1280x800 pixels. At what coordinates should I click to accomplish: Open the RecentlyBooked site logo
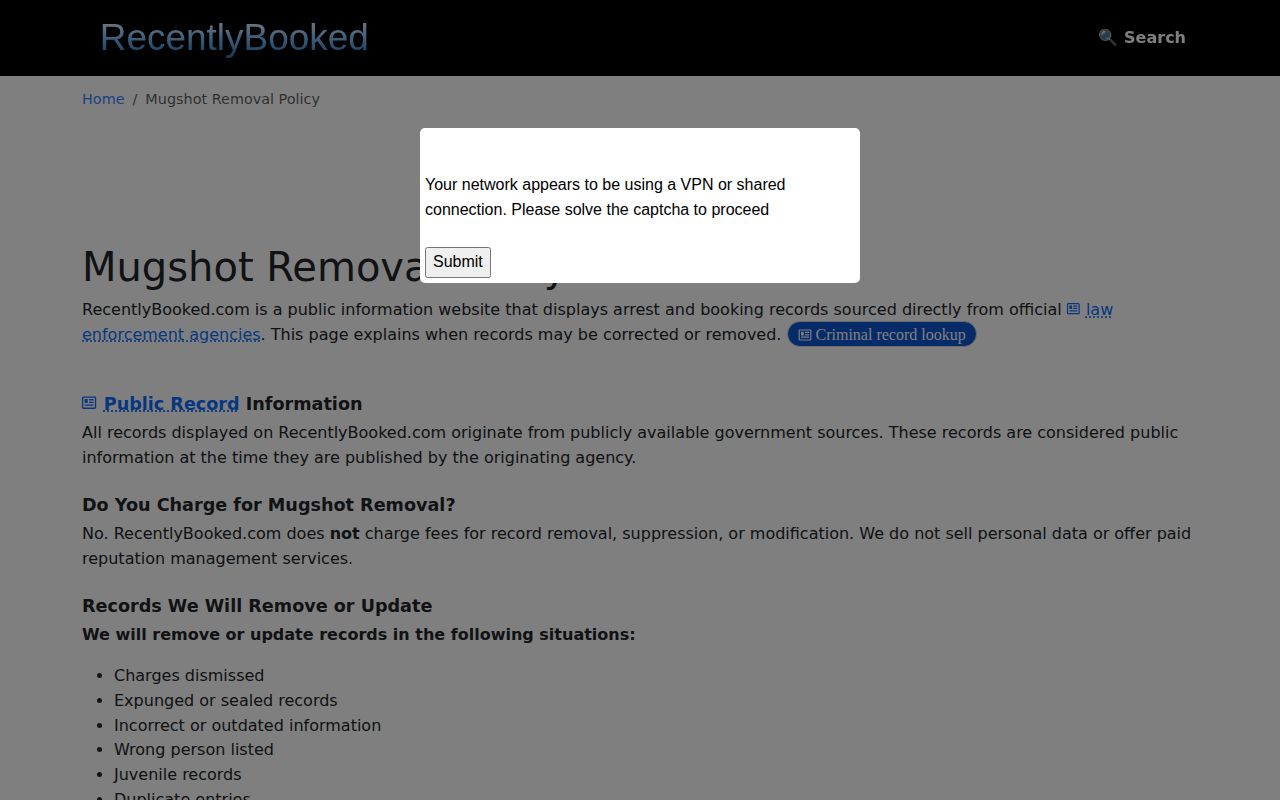point(234,38)
